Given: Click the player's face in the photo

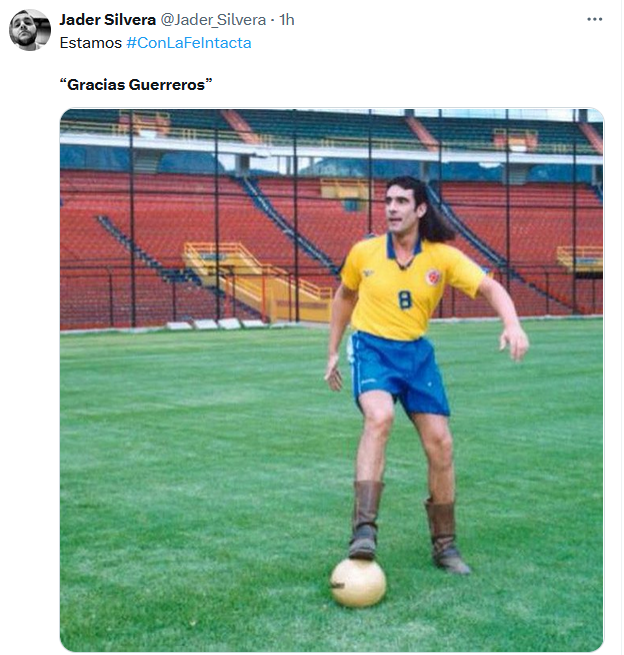Looking at the screenshot, I should pyautogui.click(x=400, y=207).
